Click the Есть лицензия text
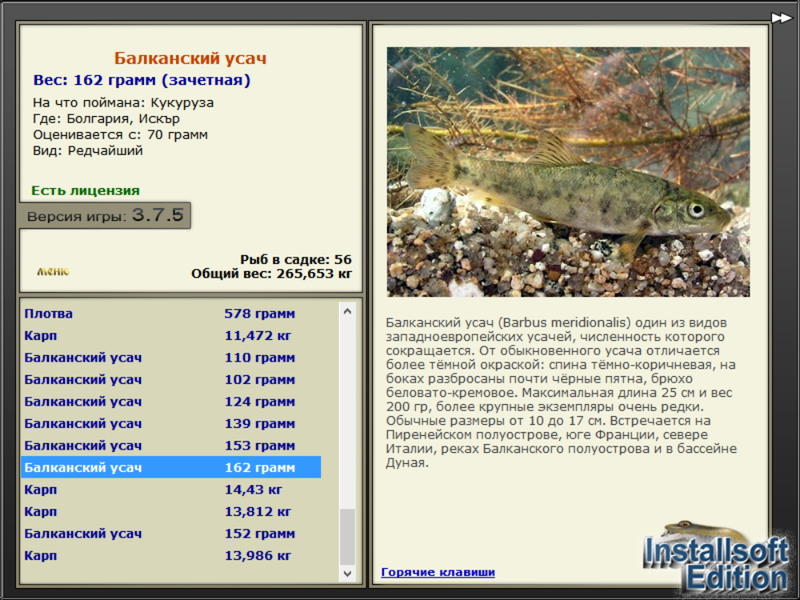The image size is (800, 600). tap(85, 190)
